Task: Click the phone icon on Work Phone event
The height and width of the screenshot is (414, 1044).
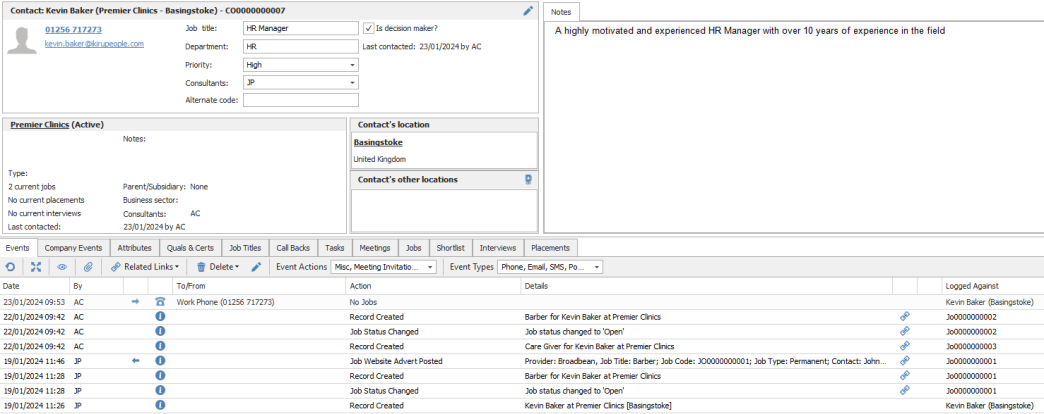Action: click(160, 301)
